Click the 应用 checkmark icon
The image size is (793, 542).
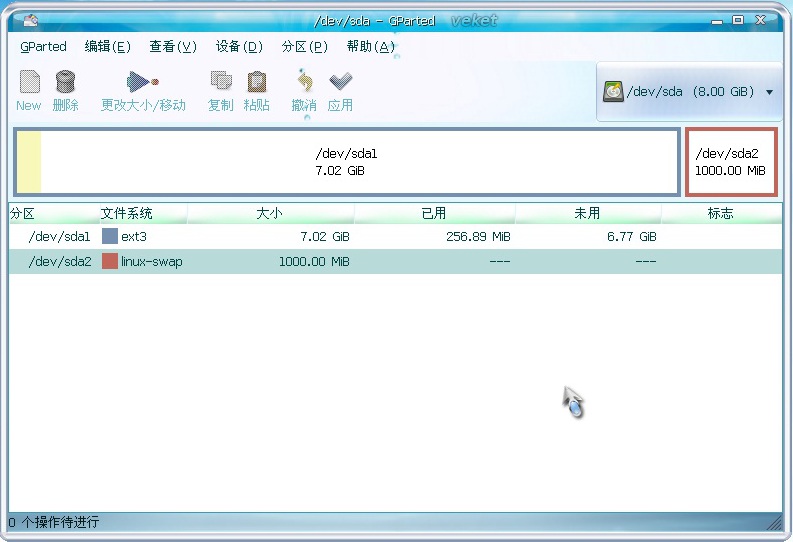pos(340,81)
